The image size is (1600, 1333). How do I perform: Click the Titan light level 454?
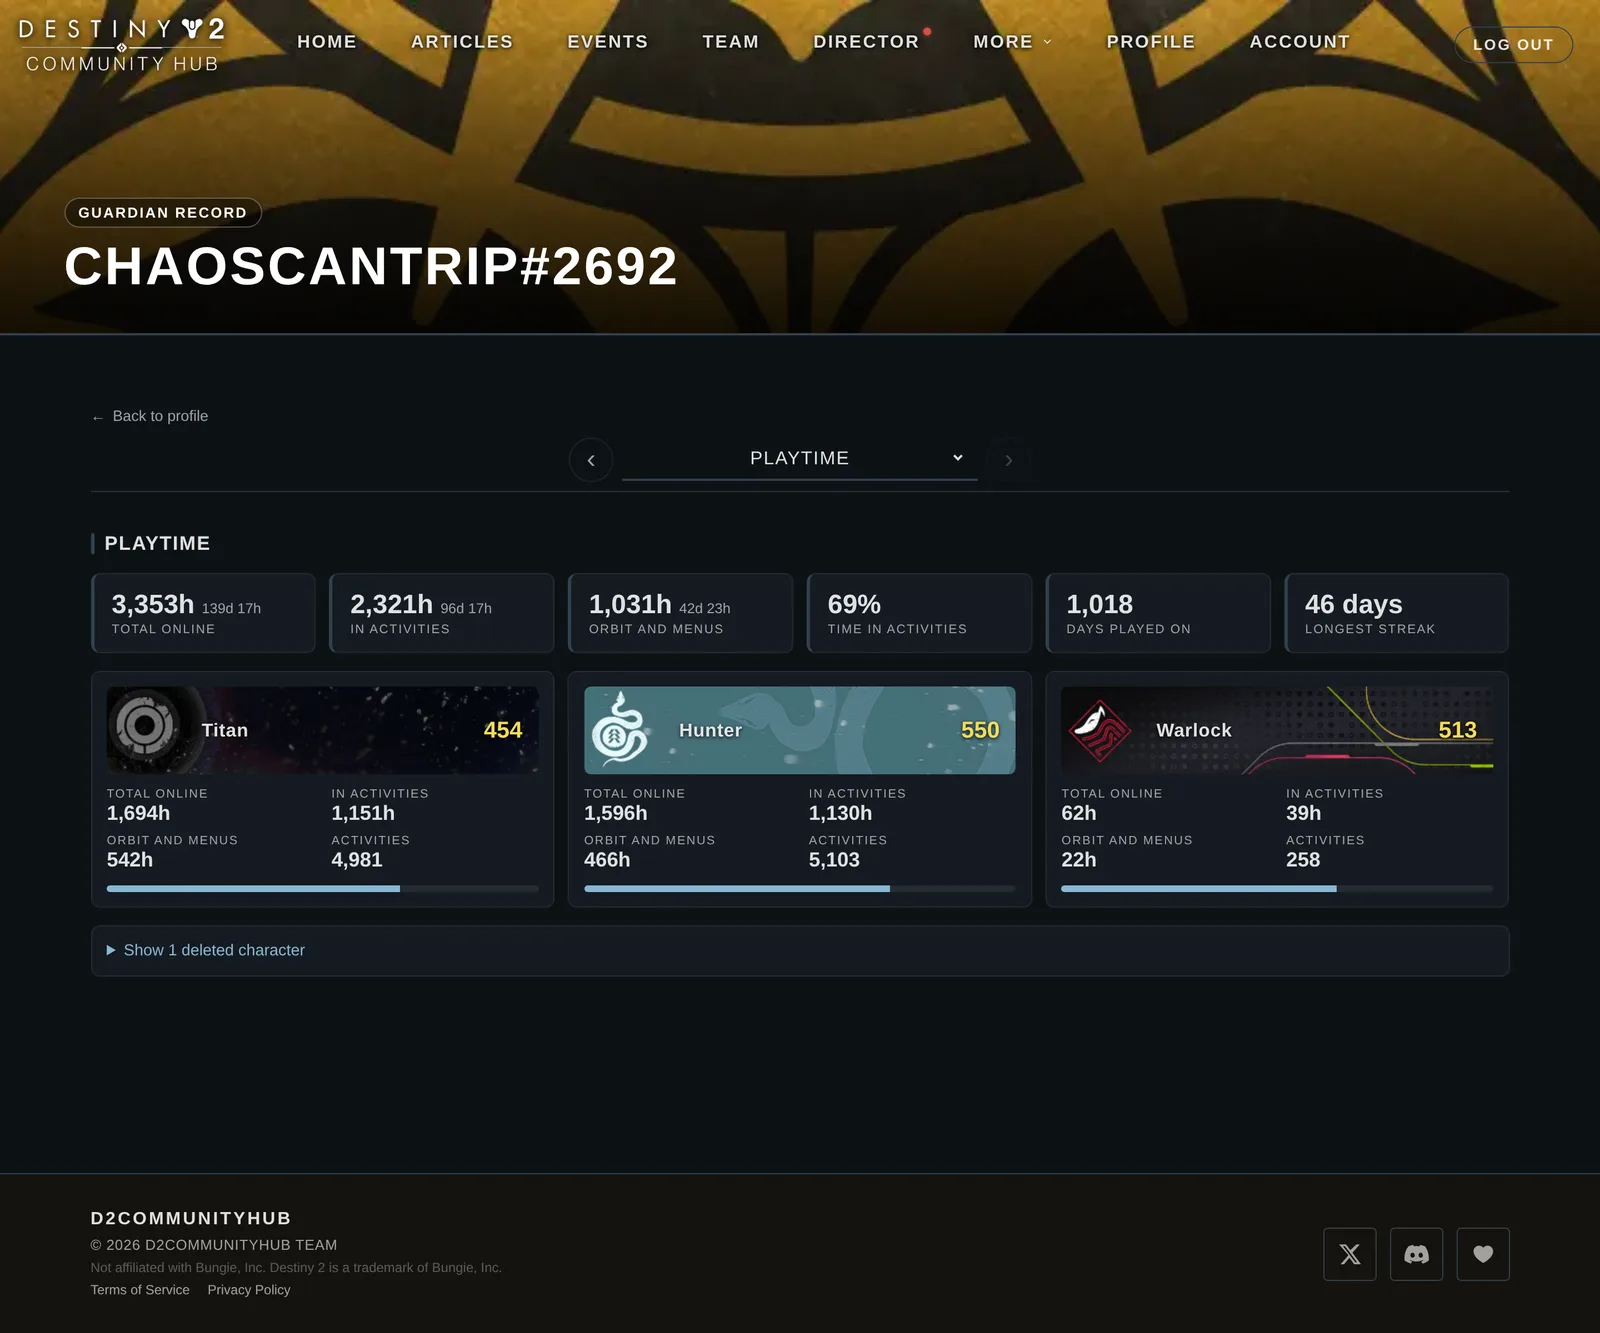pos(503,730)
